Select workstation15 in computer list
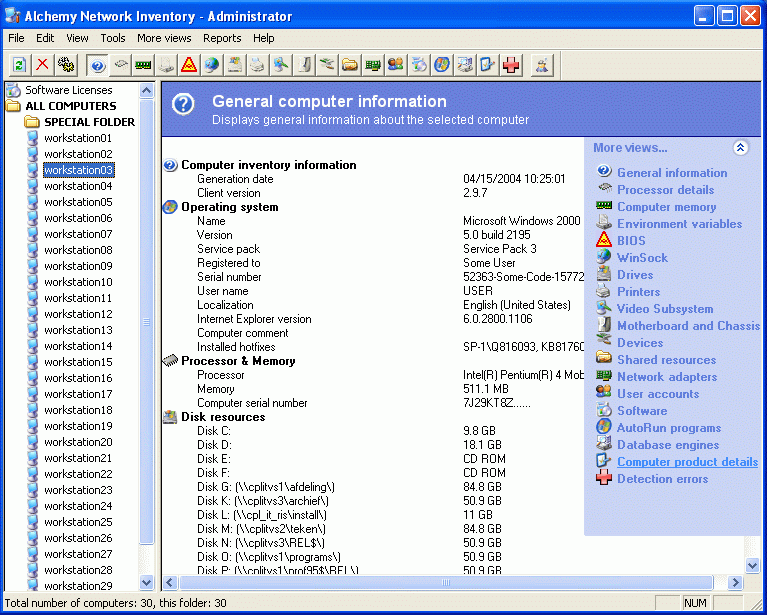Image resolution: width=767 pixels, height=615 pixels. pos(78,362)
